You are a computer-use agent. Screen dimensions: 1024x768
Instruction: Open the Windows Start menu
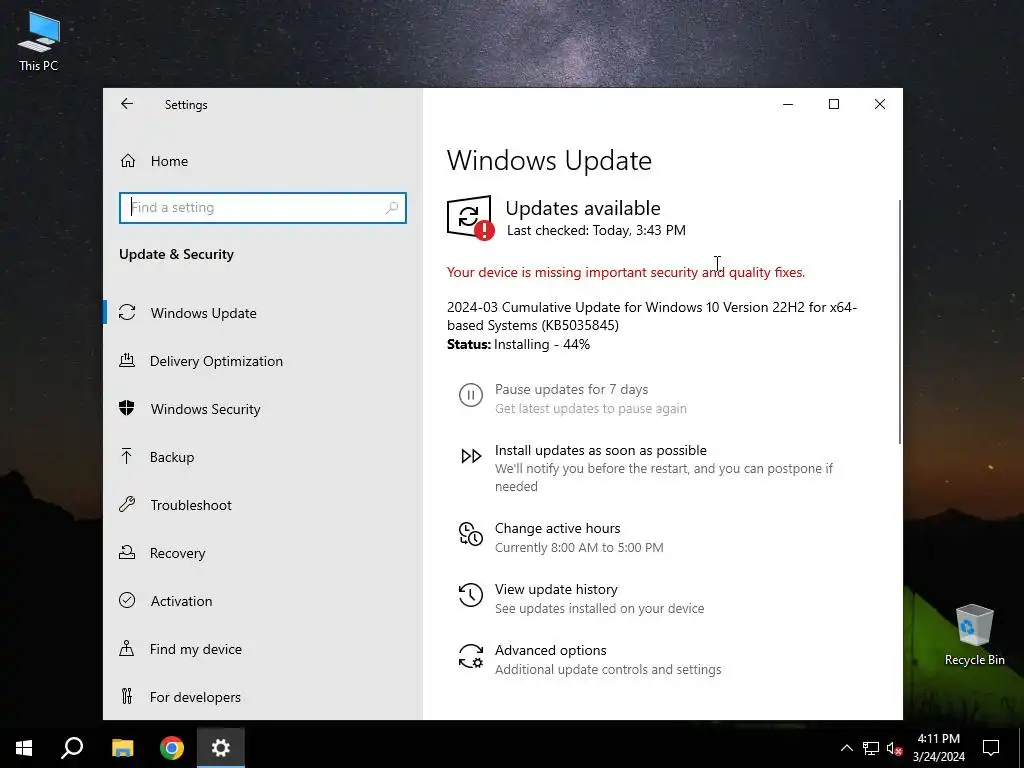[24, 748]
